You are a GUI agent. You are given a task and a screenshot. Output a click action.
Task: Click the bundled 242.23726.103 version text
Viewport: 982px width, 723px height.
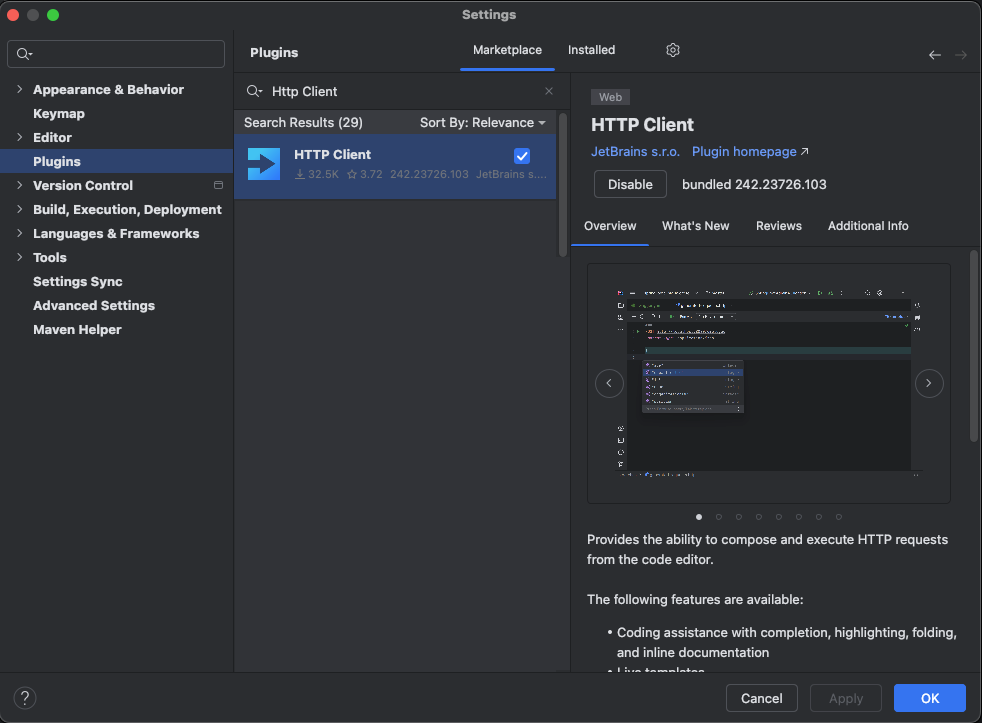pyautogui.click(x=754, y=184)
